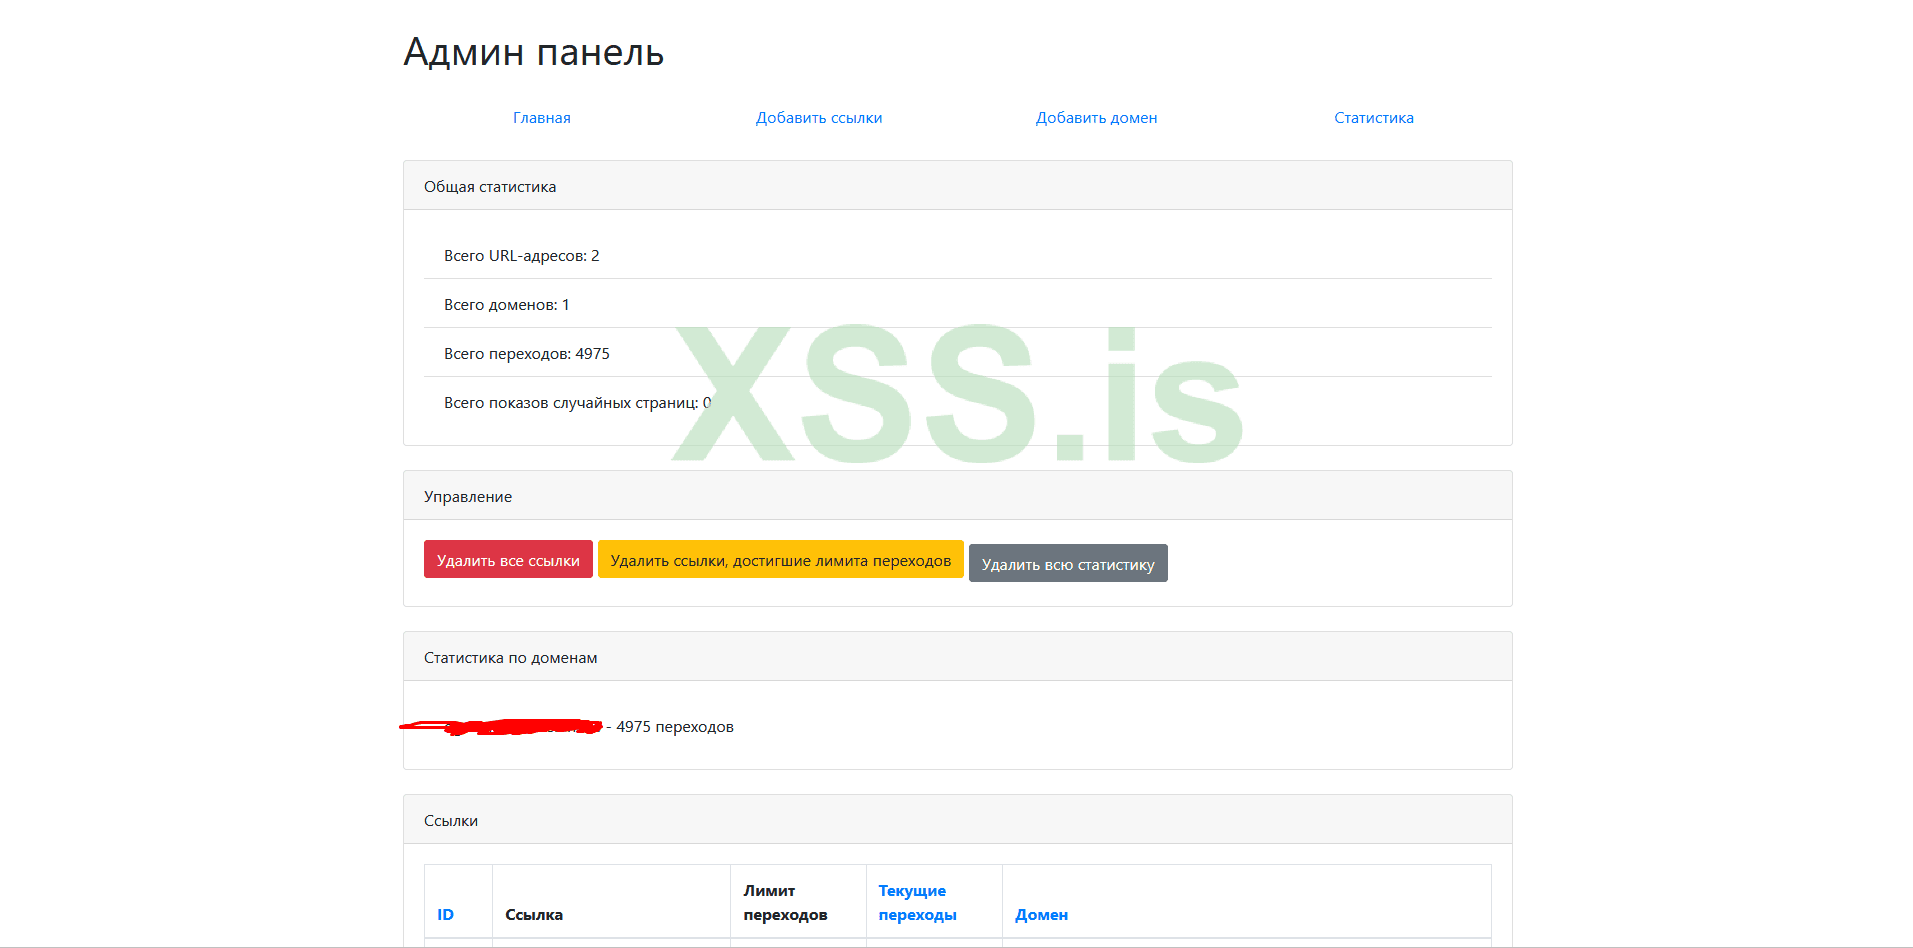
Task: Click the Управление card header
Action: click(958, 496)
